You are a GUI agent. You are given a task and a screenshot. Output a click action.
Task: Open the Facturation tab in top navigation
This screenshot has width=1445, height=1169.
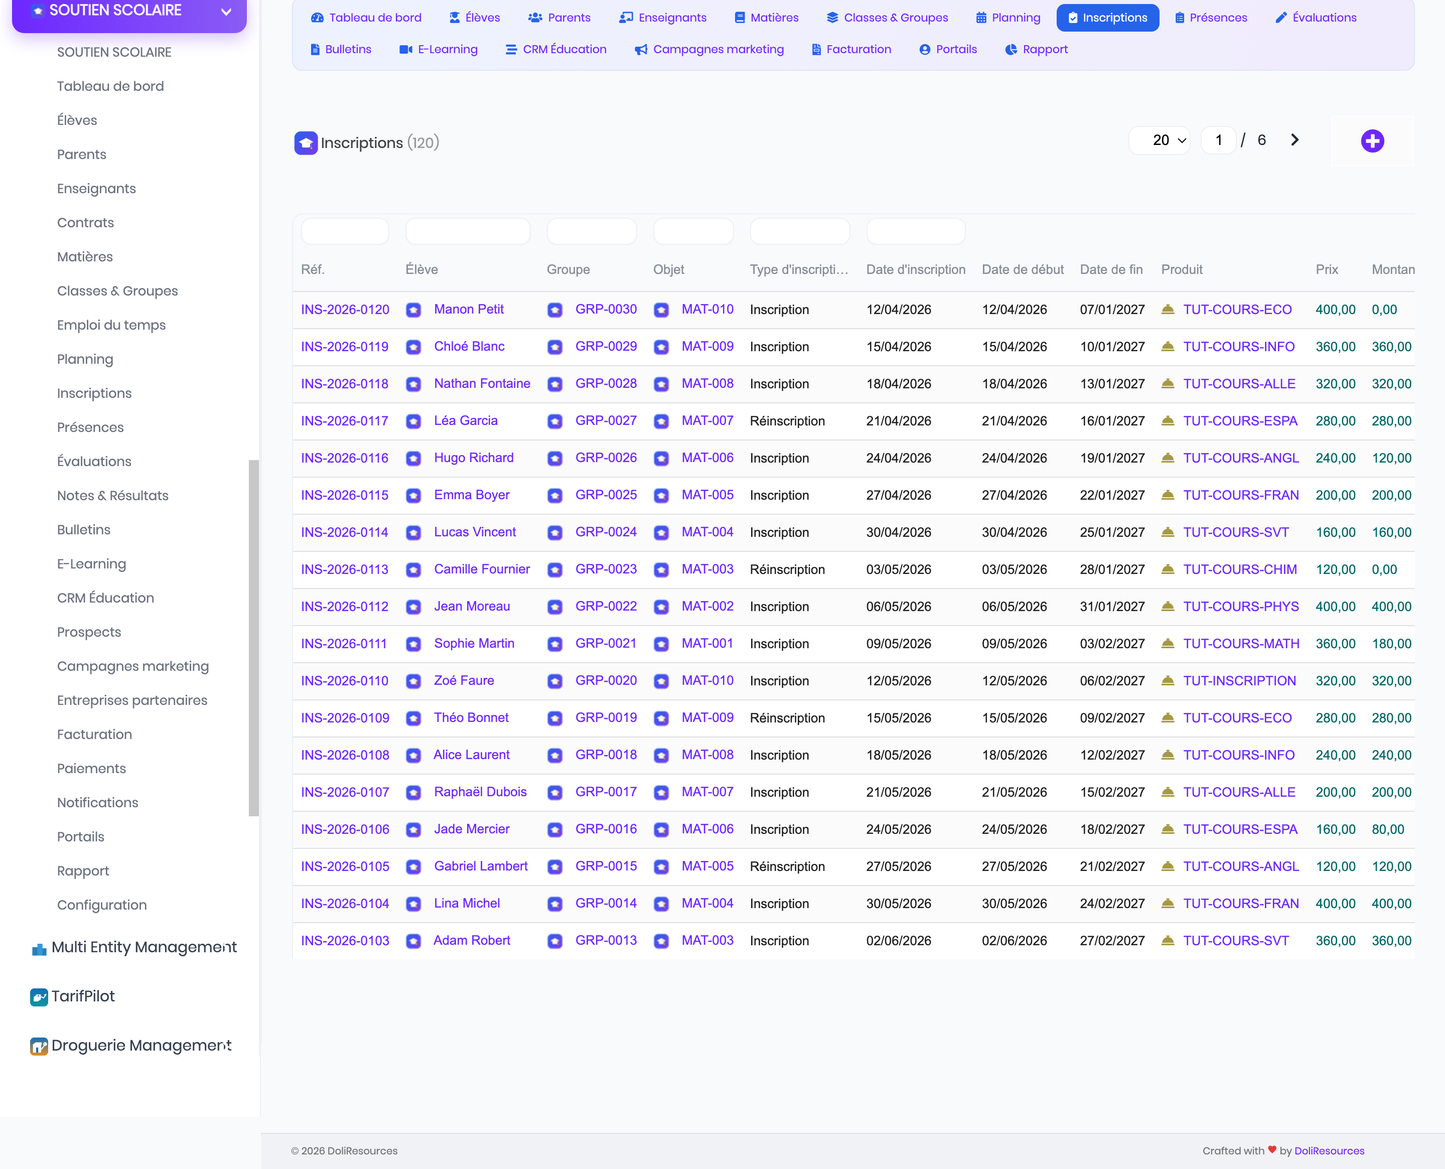[851, 49]
